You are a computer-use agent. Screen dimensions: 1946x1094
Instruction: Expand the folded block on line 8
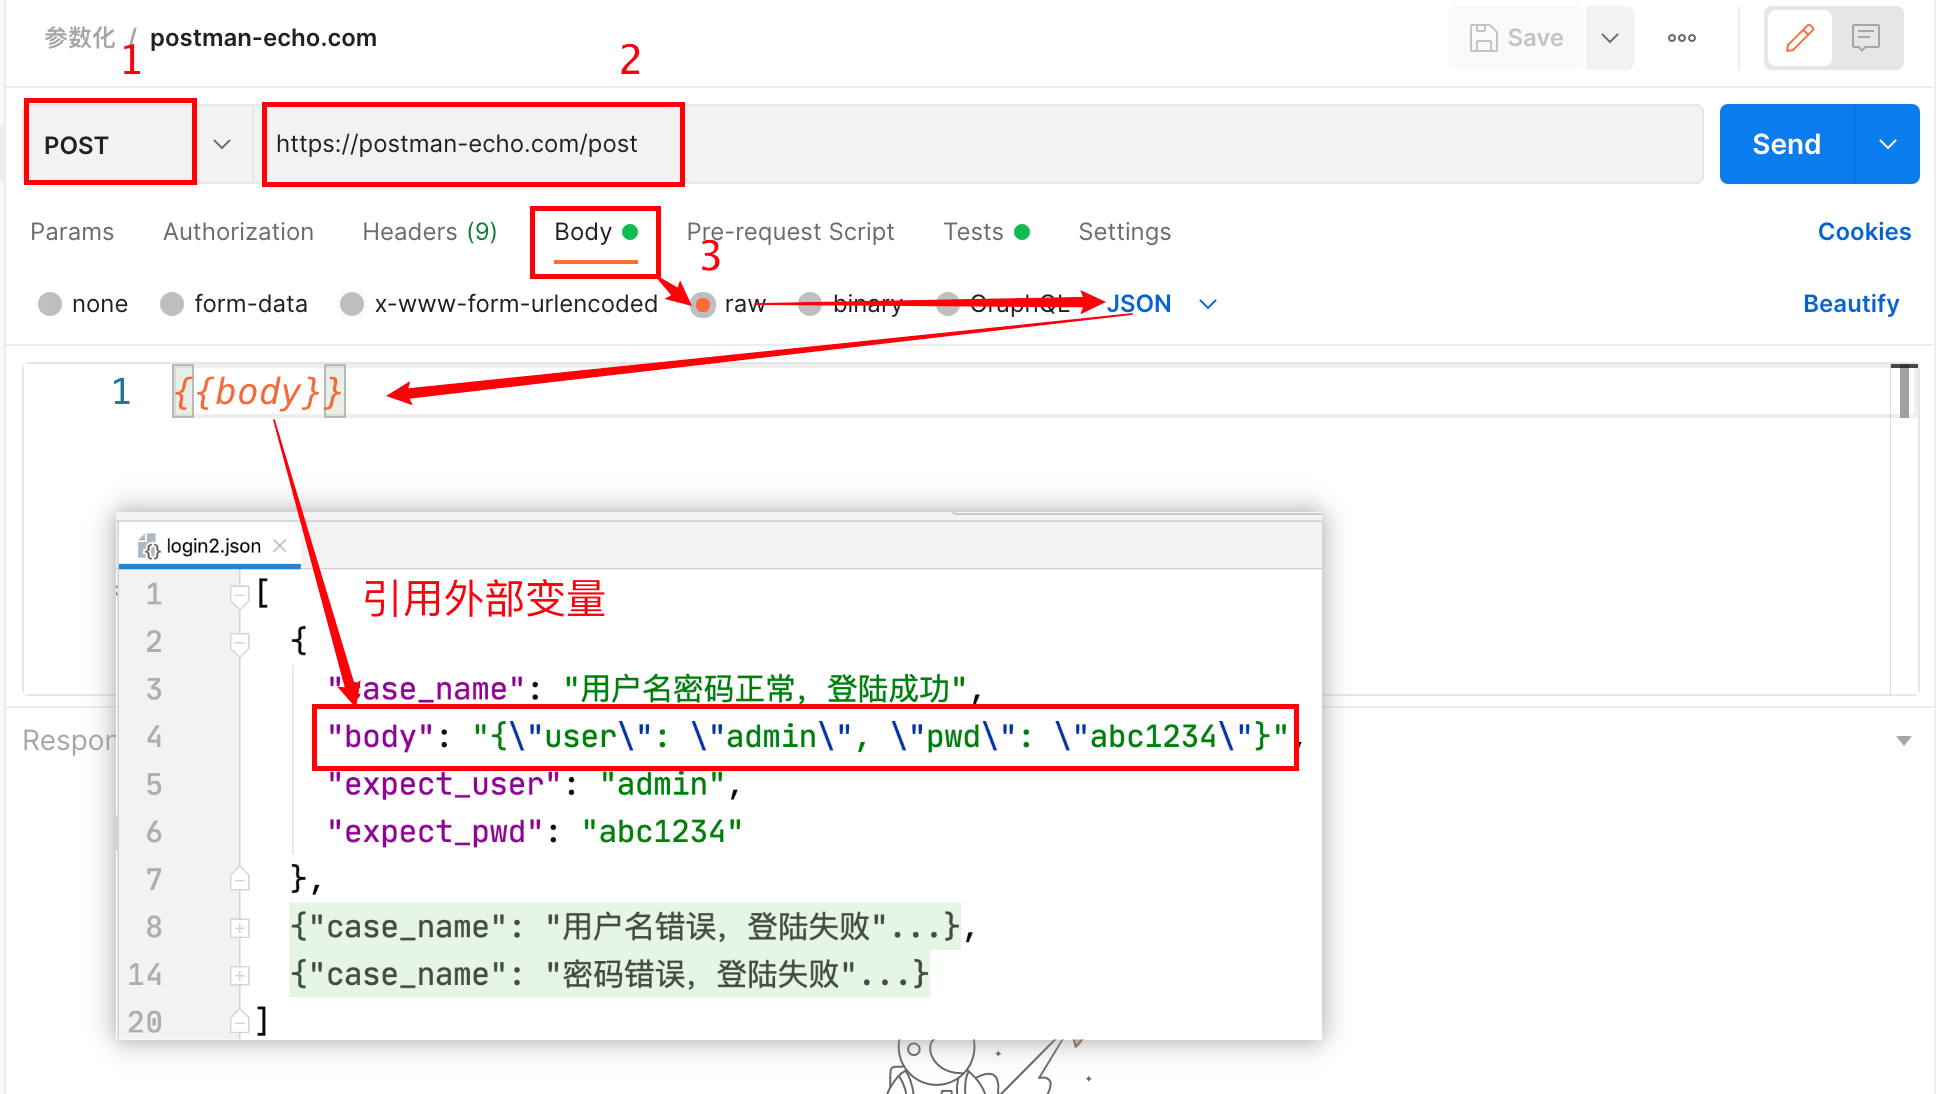(240, 928)
